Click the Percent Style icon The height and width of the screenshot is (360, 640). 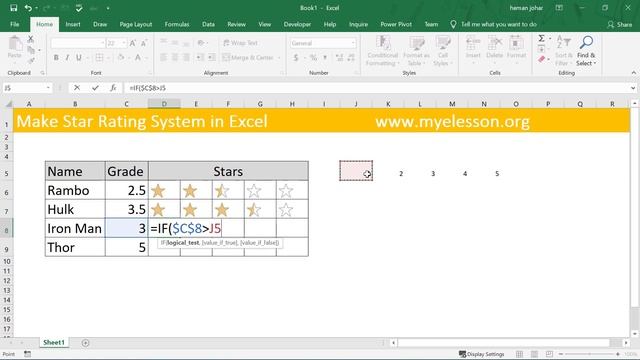(x=313, y=58)
